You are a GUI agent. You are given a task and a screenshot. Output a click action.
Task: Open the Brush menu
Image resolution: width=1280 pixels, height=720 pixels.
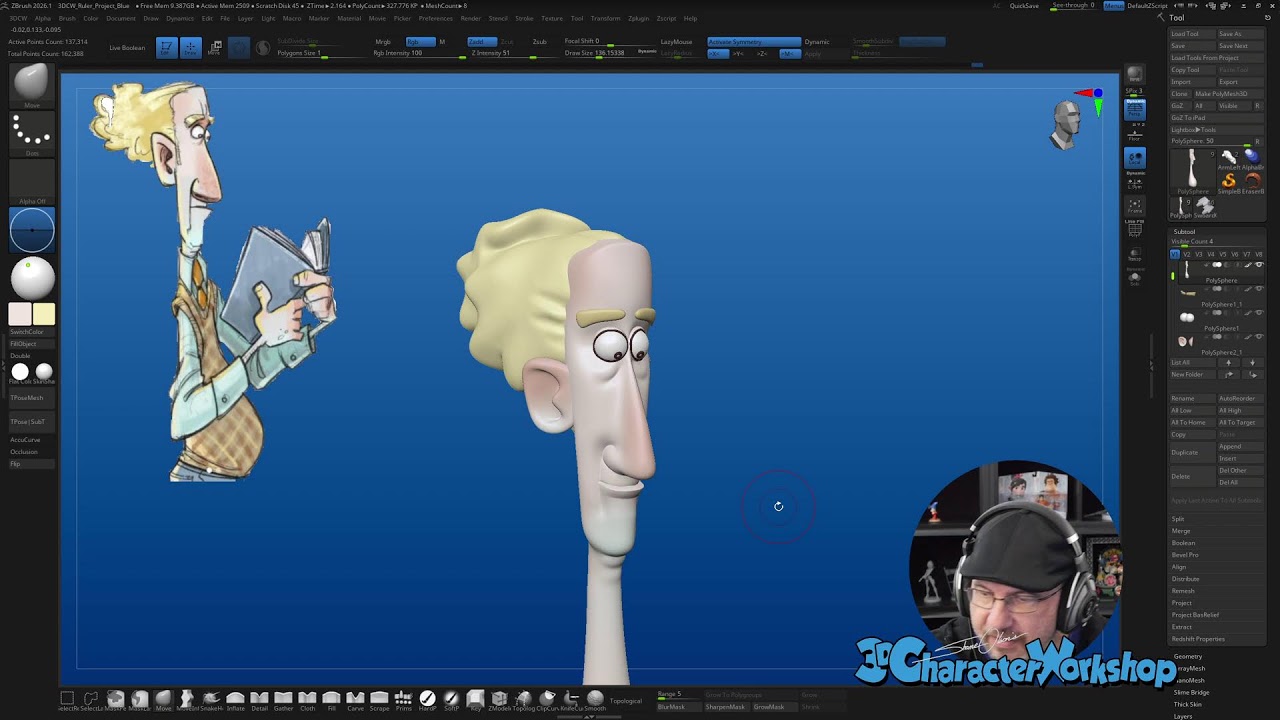click(x=67, y=18)
